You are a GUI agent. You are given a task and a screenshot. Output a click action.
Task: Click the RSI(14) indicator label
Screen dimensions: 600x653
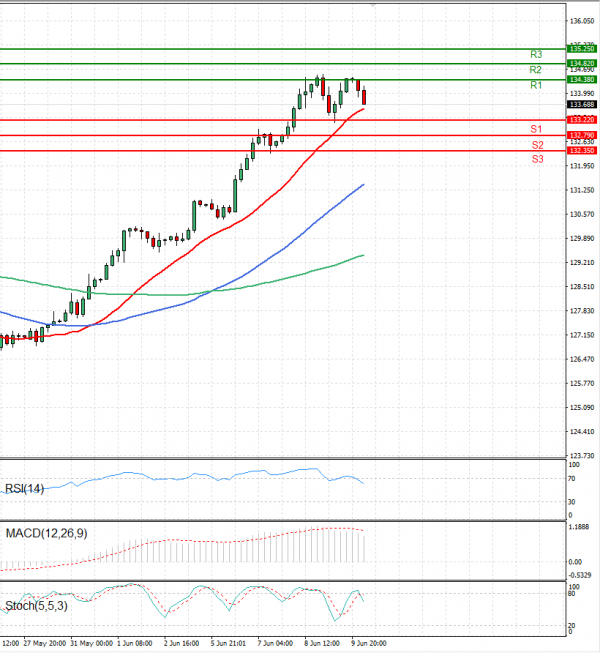tap(24, 489)
